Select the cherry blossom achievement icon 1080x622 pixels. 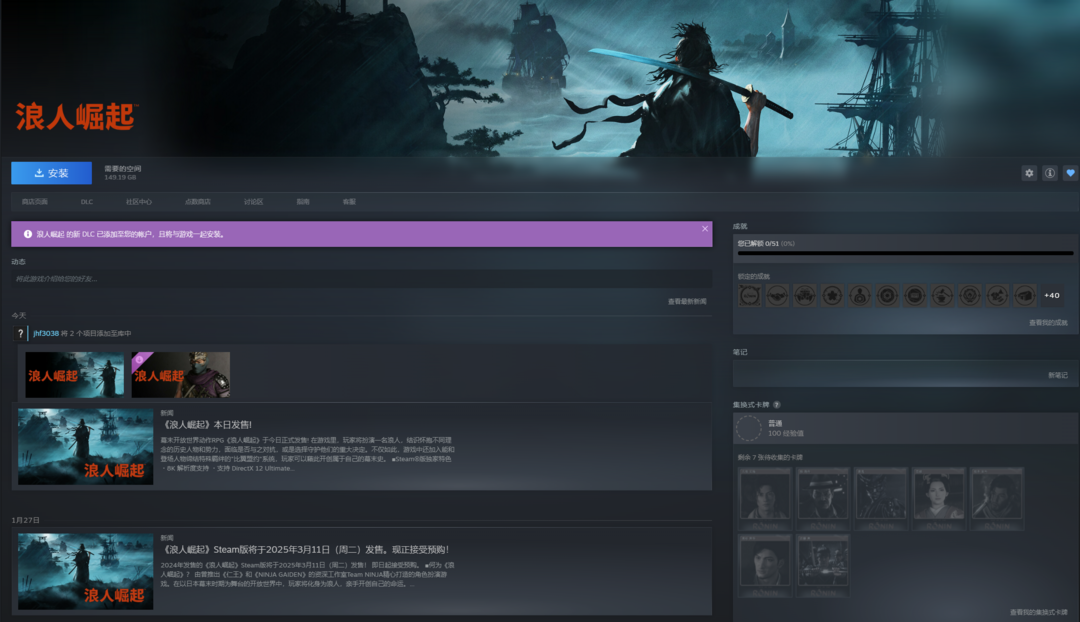point(832,296)
